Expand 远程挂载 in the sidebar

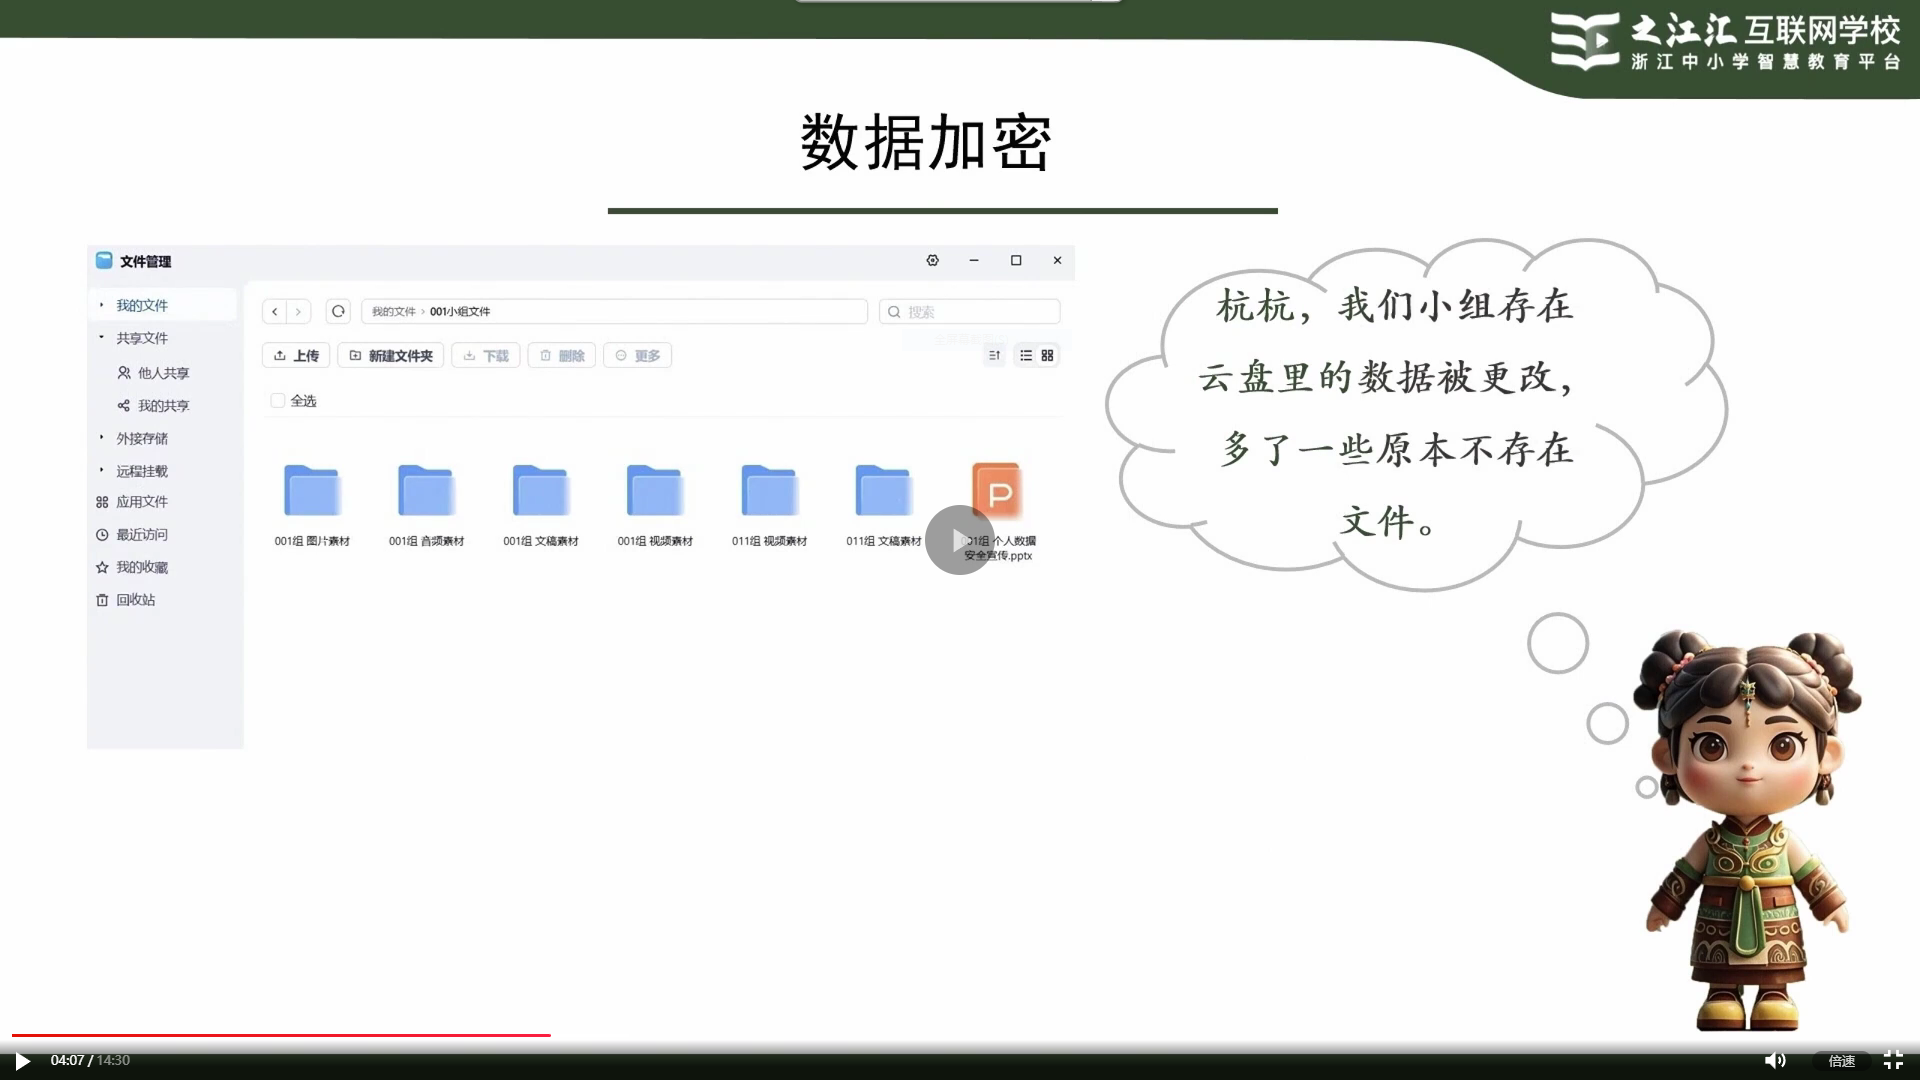(141, 470)
